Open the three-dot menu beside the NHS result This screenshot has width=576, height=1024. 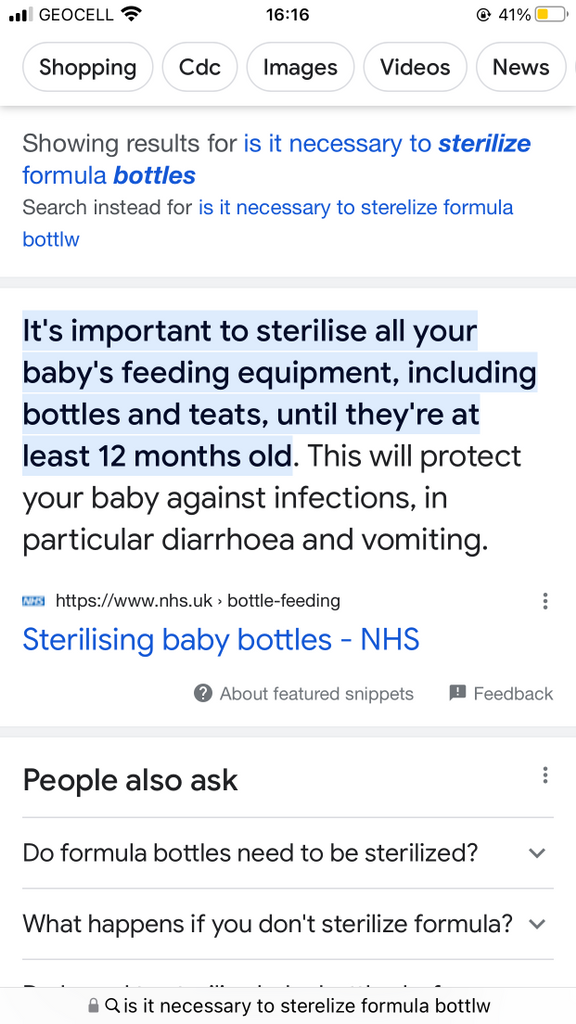tap(545, 601)
